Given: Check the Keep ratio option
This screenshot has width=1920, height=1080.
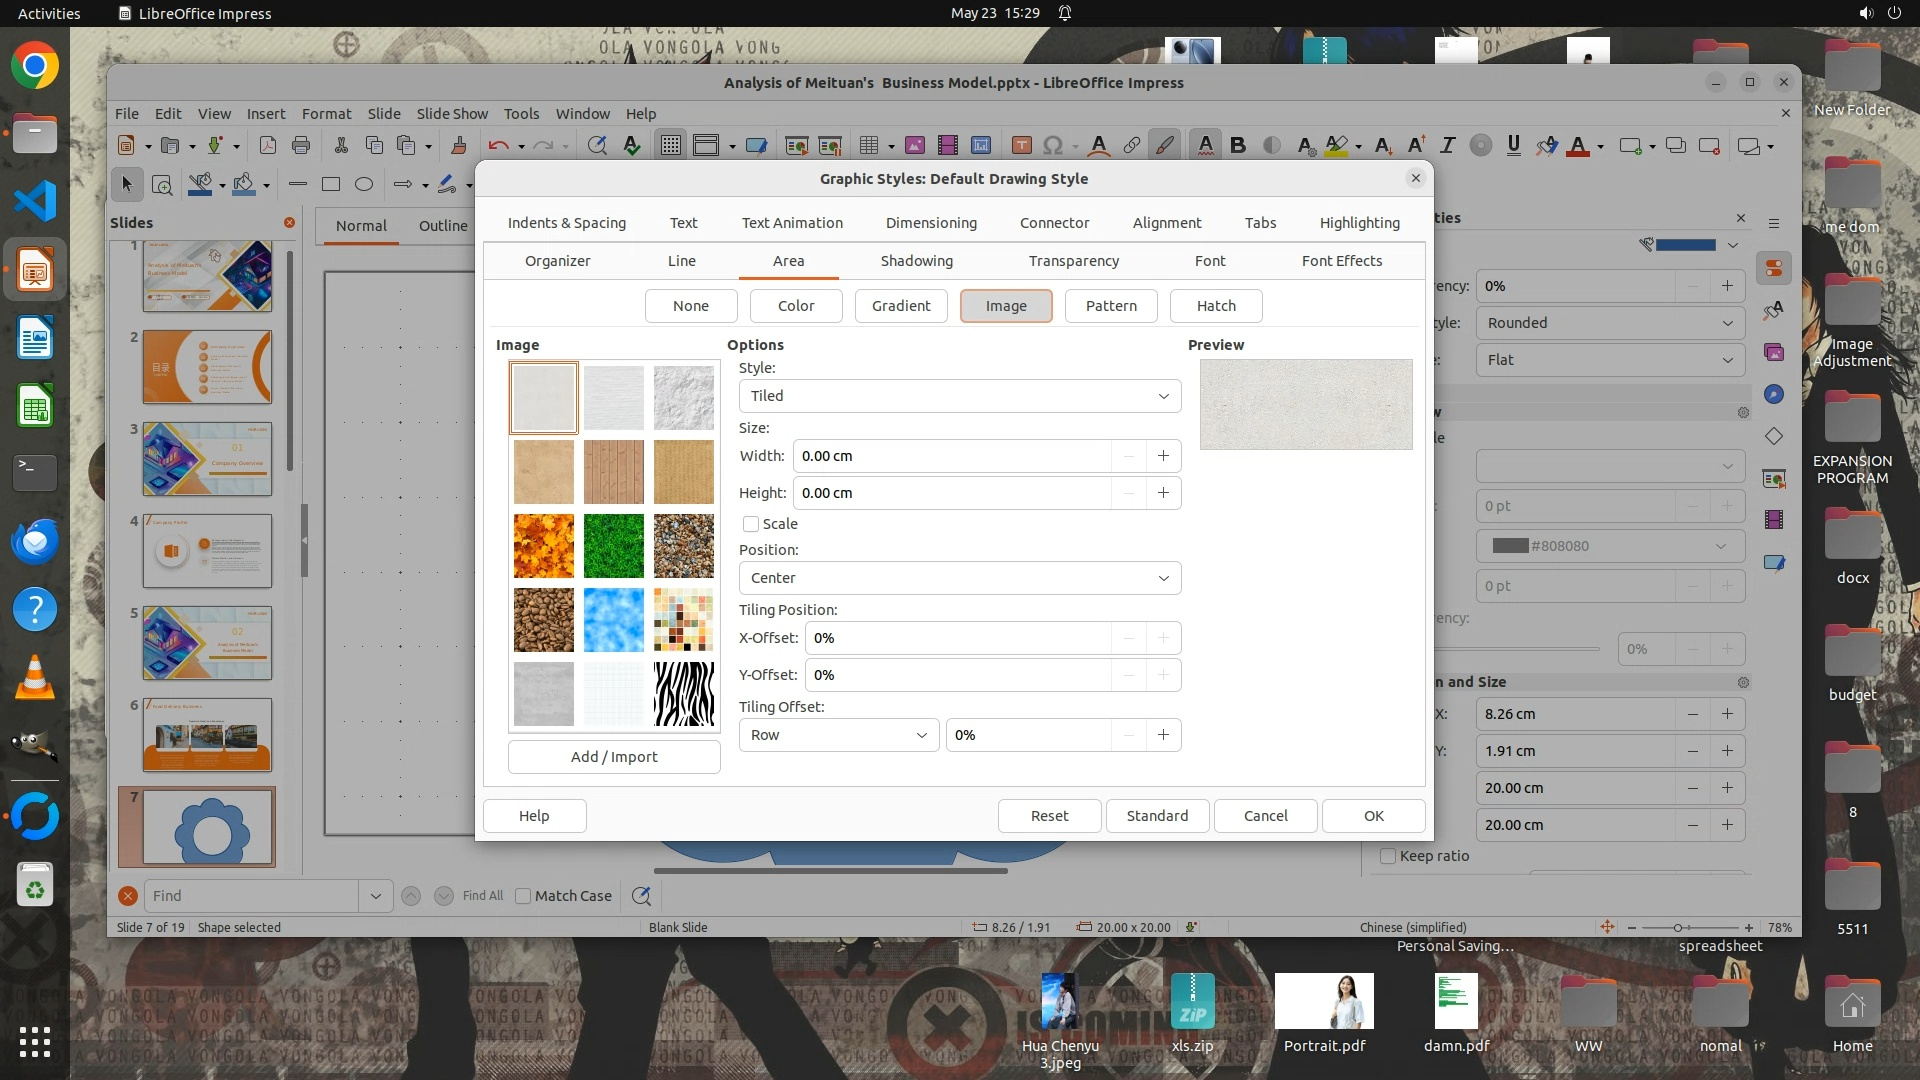Looking at the screenshot, I should [x=1388, y=856].
